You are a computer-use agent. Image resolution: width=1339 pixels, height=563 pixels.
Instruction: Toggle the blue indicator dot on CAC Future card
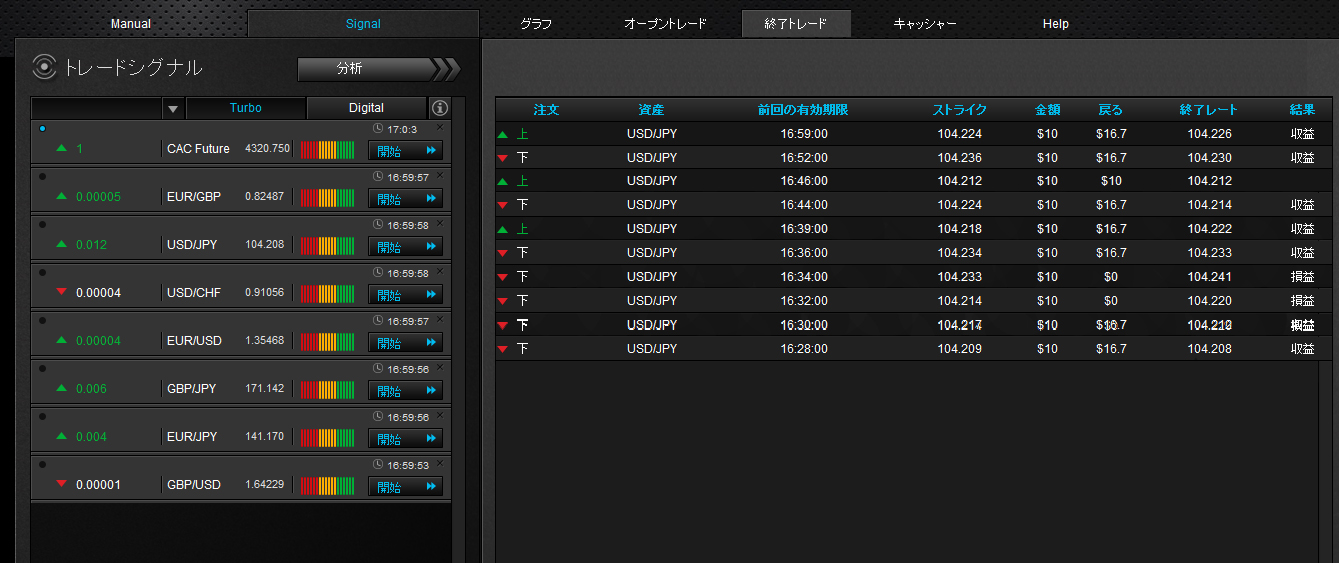42,129
